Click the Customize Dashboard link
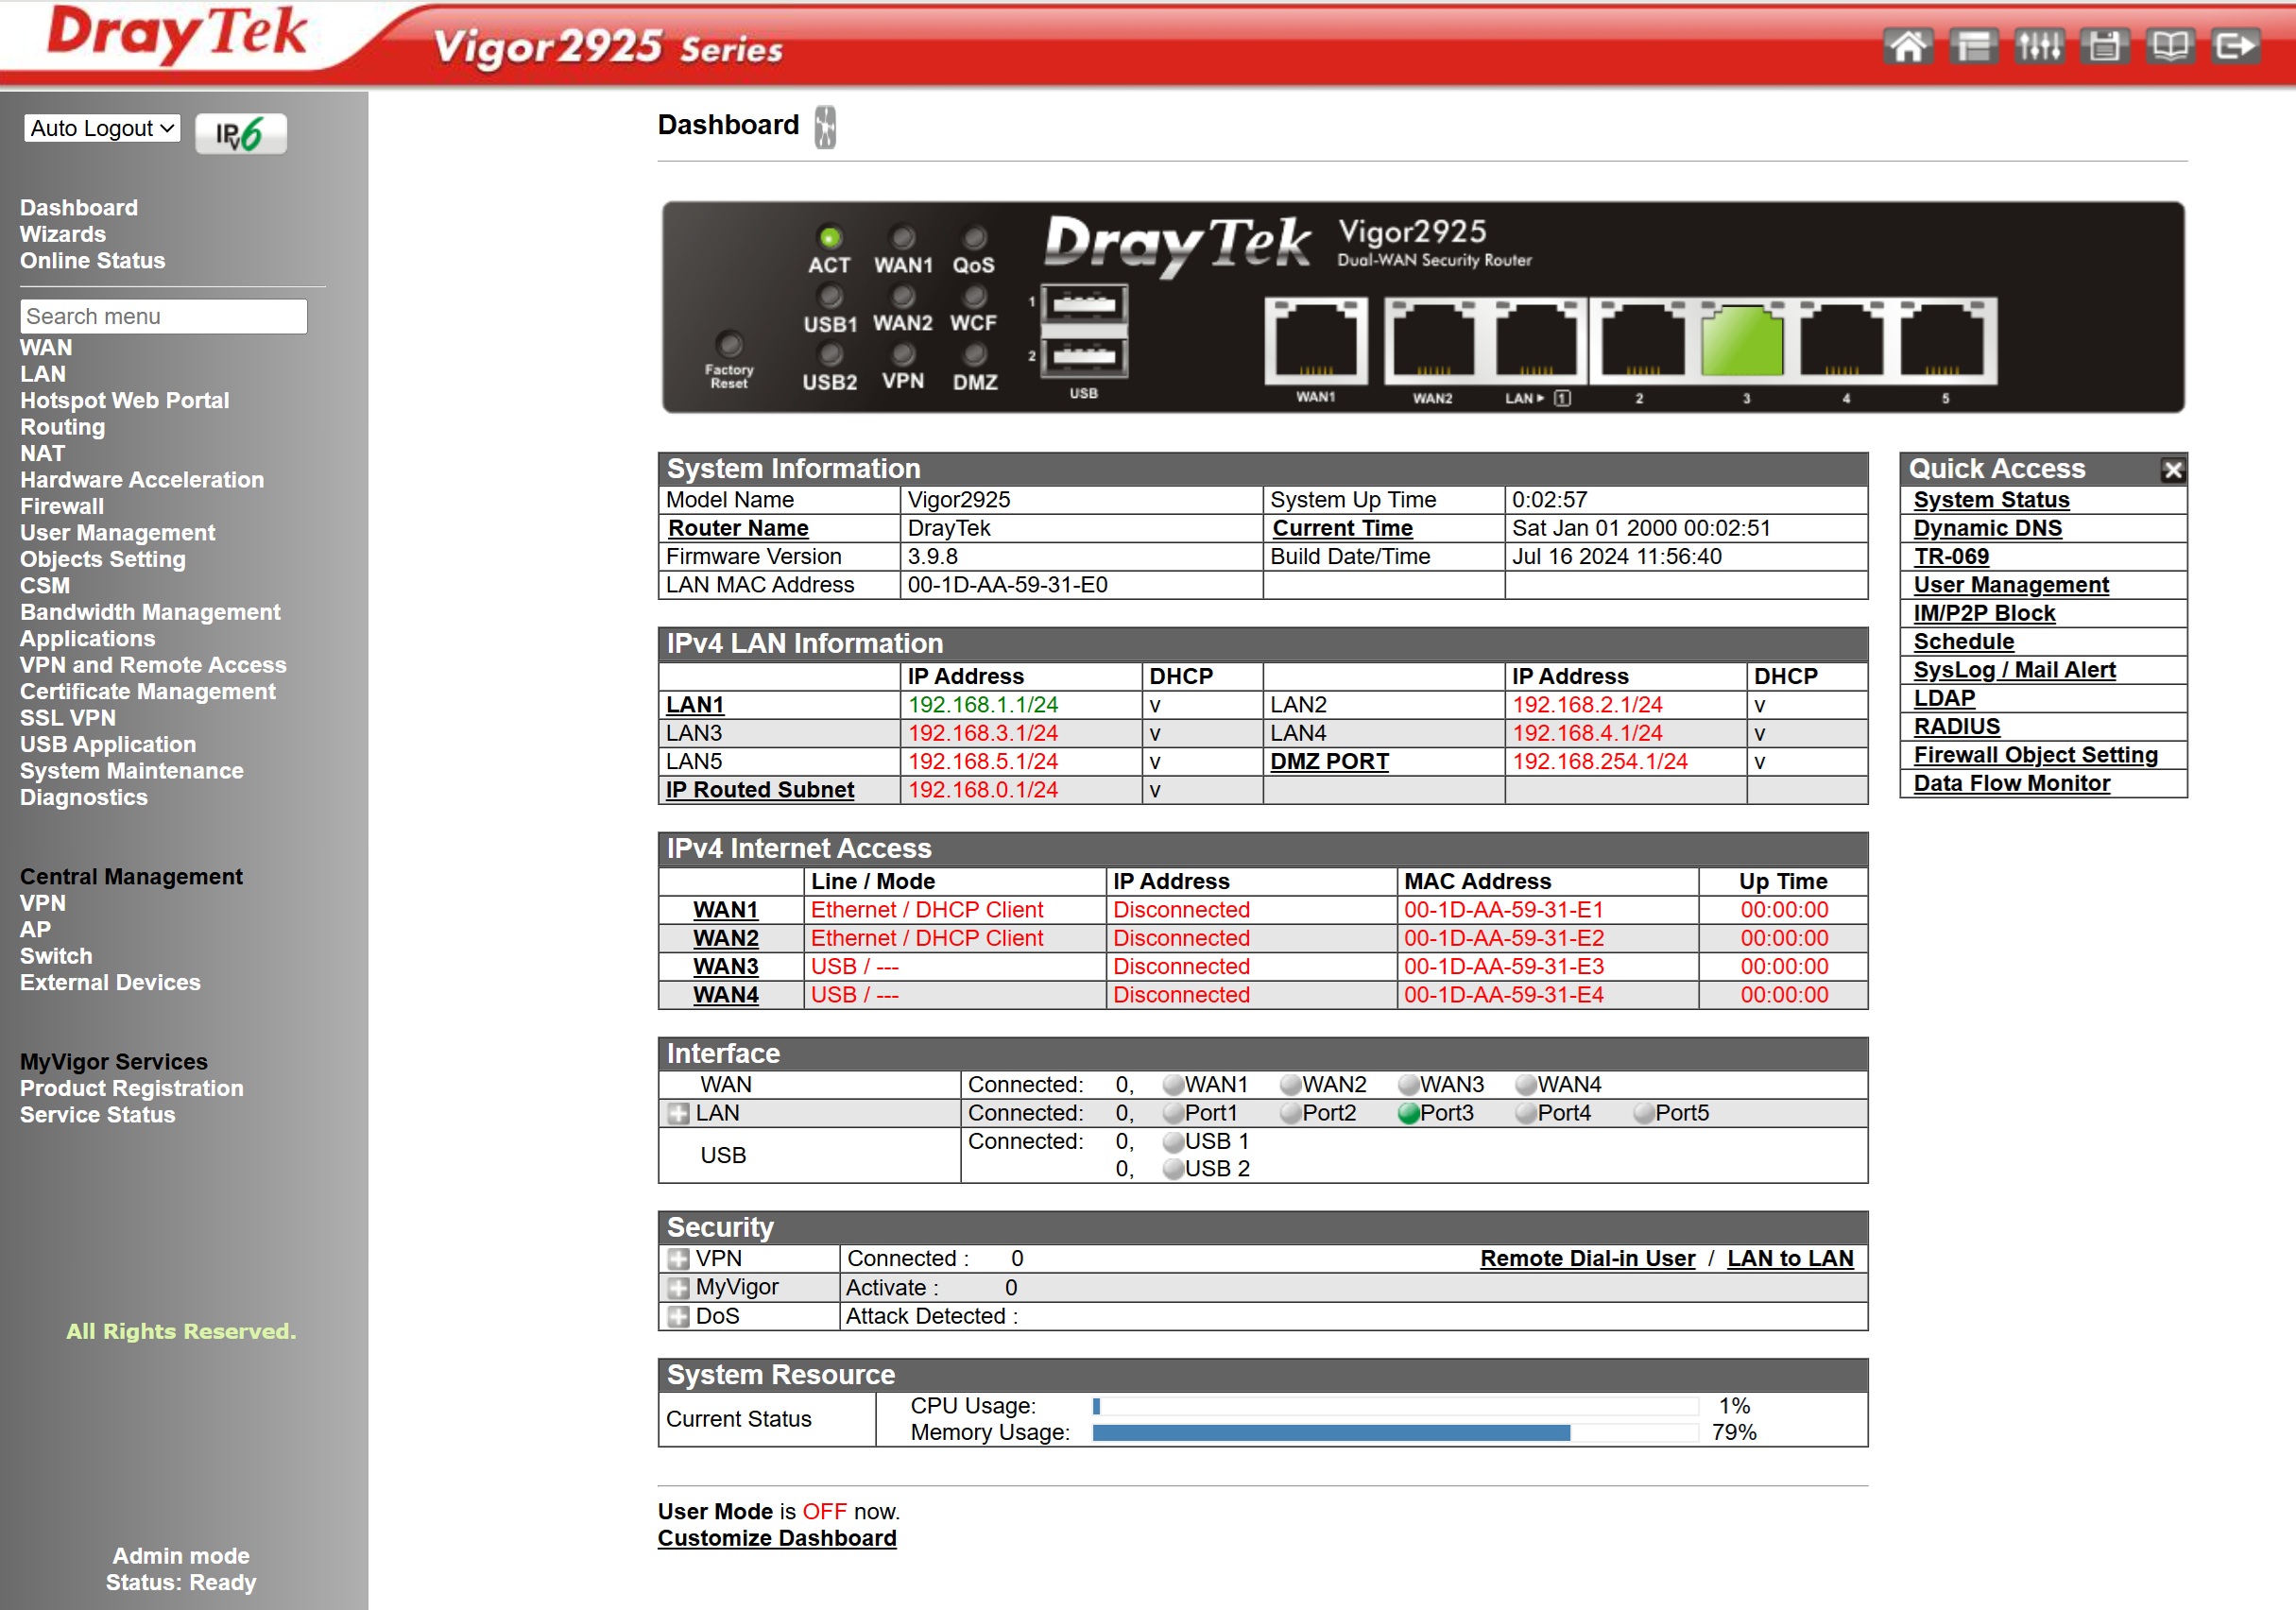 coord(777,1538)
